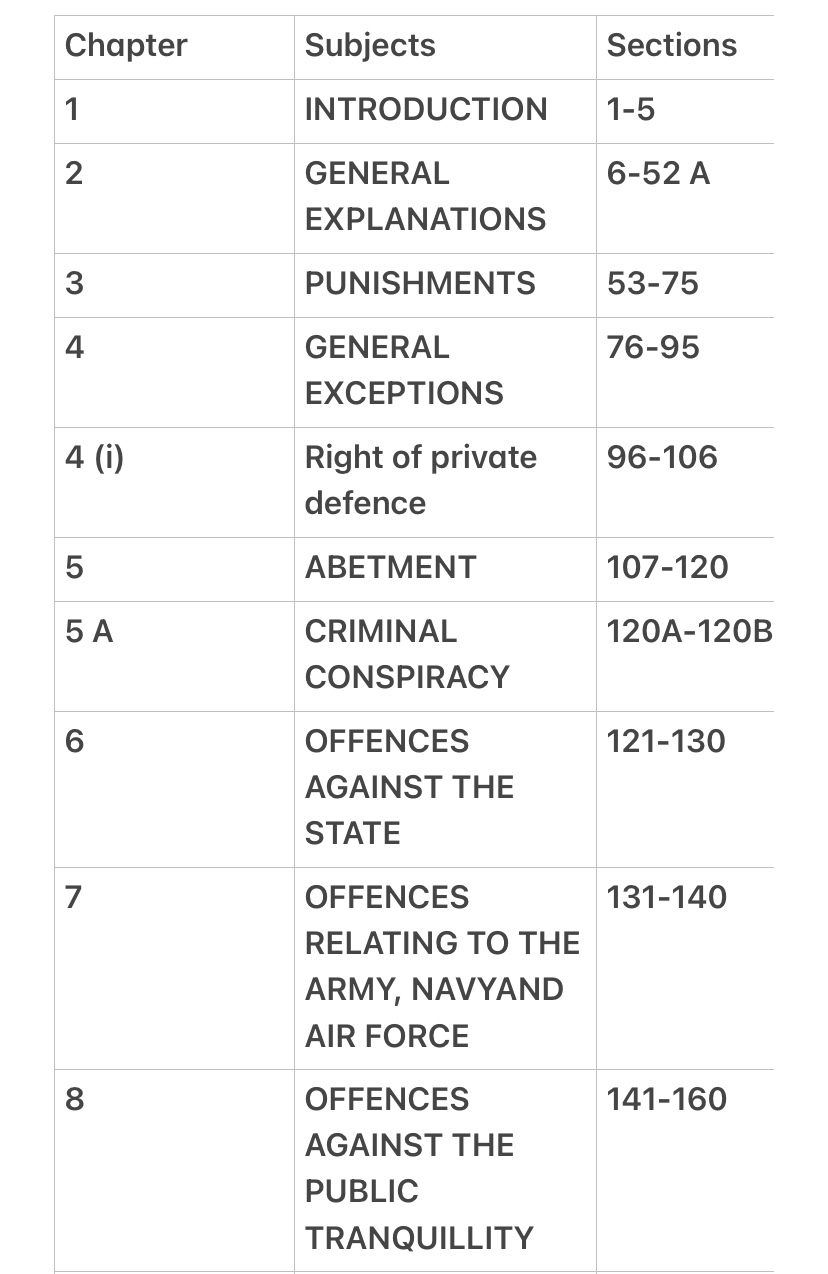The height and width of the screenshot is (1274, 828).
Task: Tap Right of private defence text
Action: (420, 480)
